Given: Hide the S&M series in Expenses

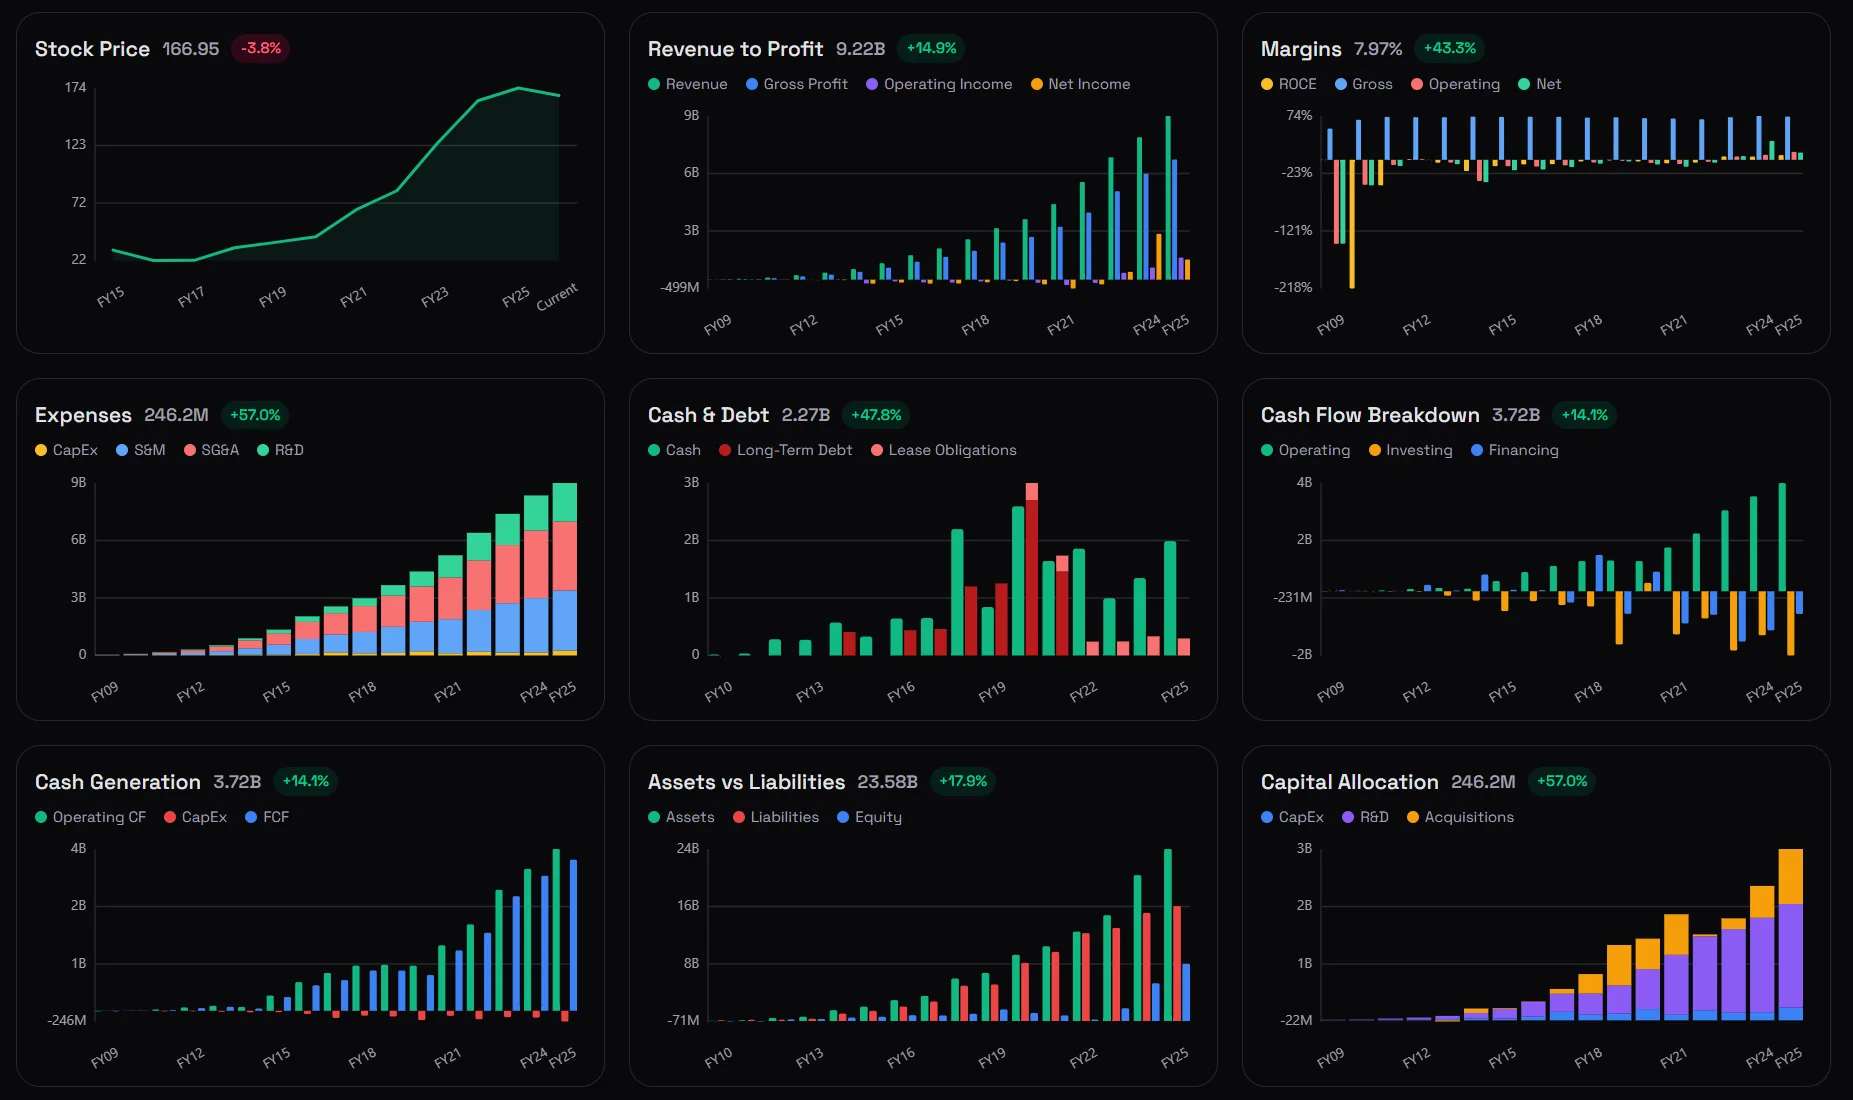Looking at the screenshot, I should 141,450.
